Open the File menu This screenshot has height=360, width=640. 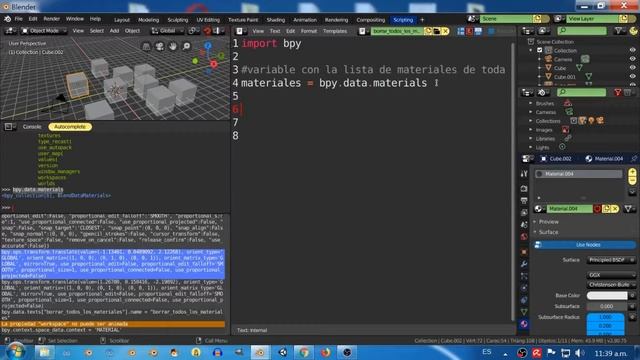click(19, 19)
